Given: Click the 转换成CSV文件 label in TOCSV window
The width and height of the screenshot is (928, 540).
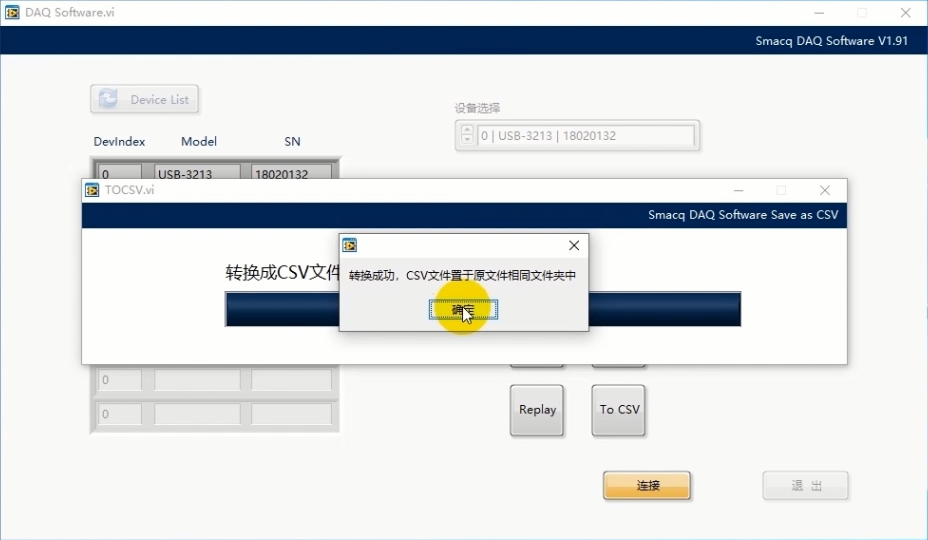Looking at the screenshot, I should coord(282,272).
